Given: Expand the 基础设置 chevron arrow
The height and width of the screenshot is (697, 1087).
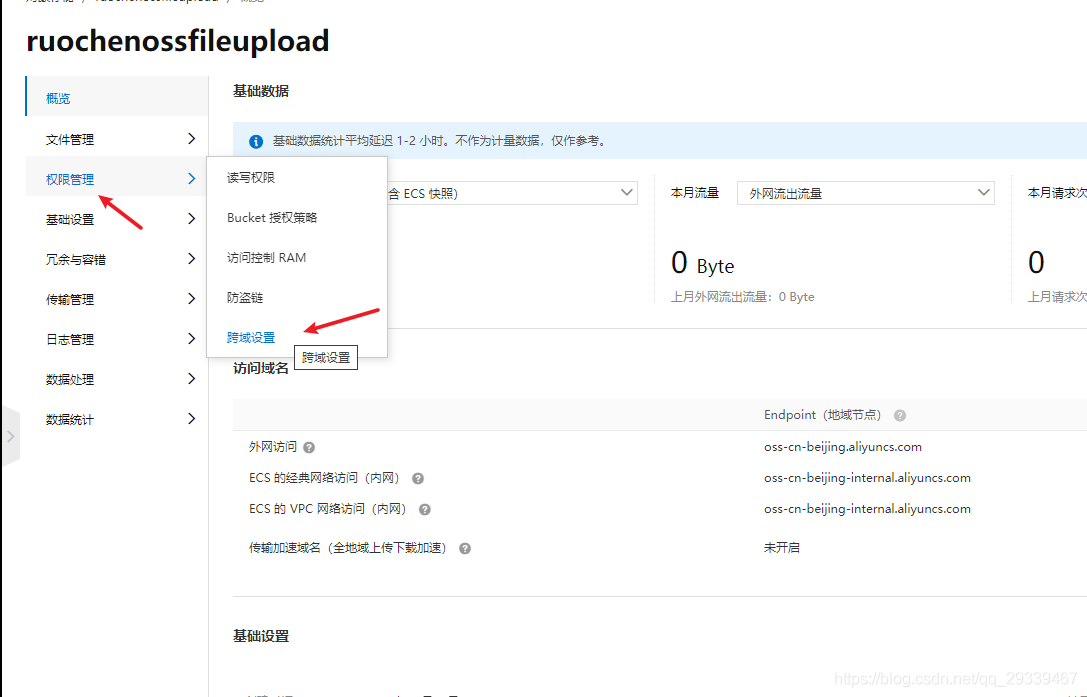Looking at the screenshot, I should 191,219.
